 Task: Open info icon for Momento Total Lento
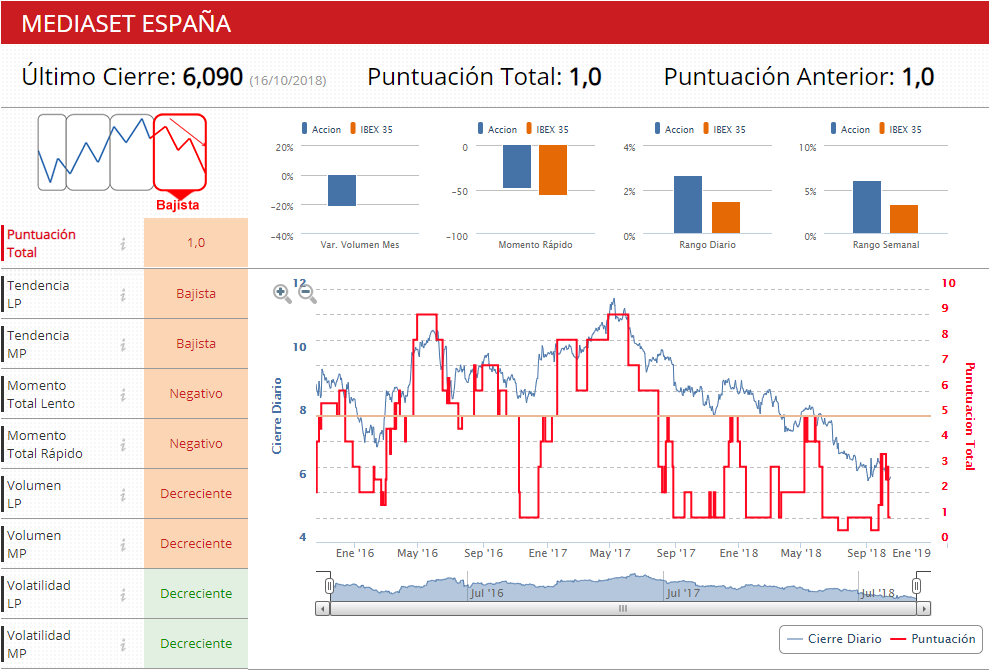click(x=123, y=395)
